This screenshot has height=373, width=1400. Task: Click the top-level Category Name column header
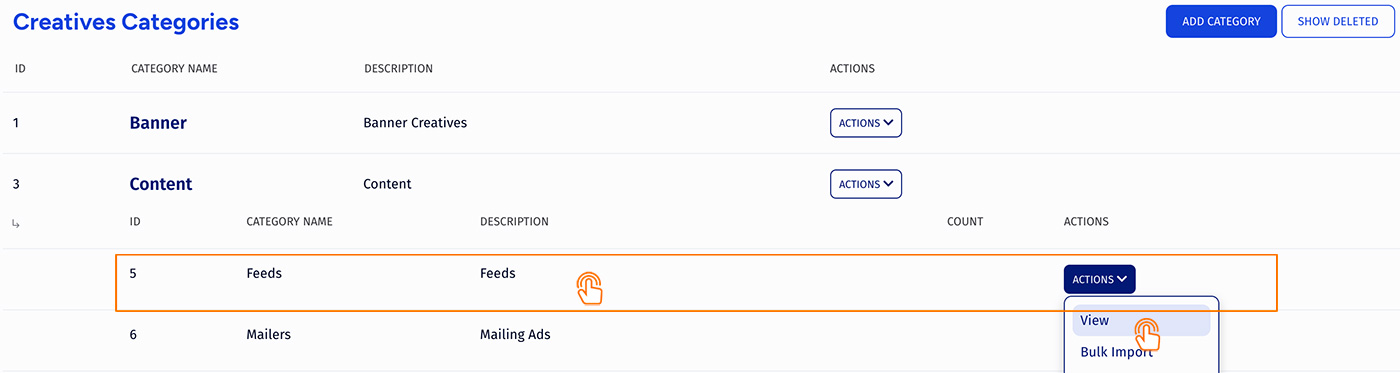point(174,69)
